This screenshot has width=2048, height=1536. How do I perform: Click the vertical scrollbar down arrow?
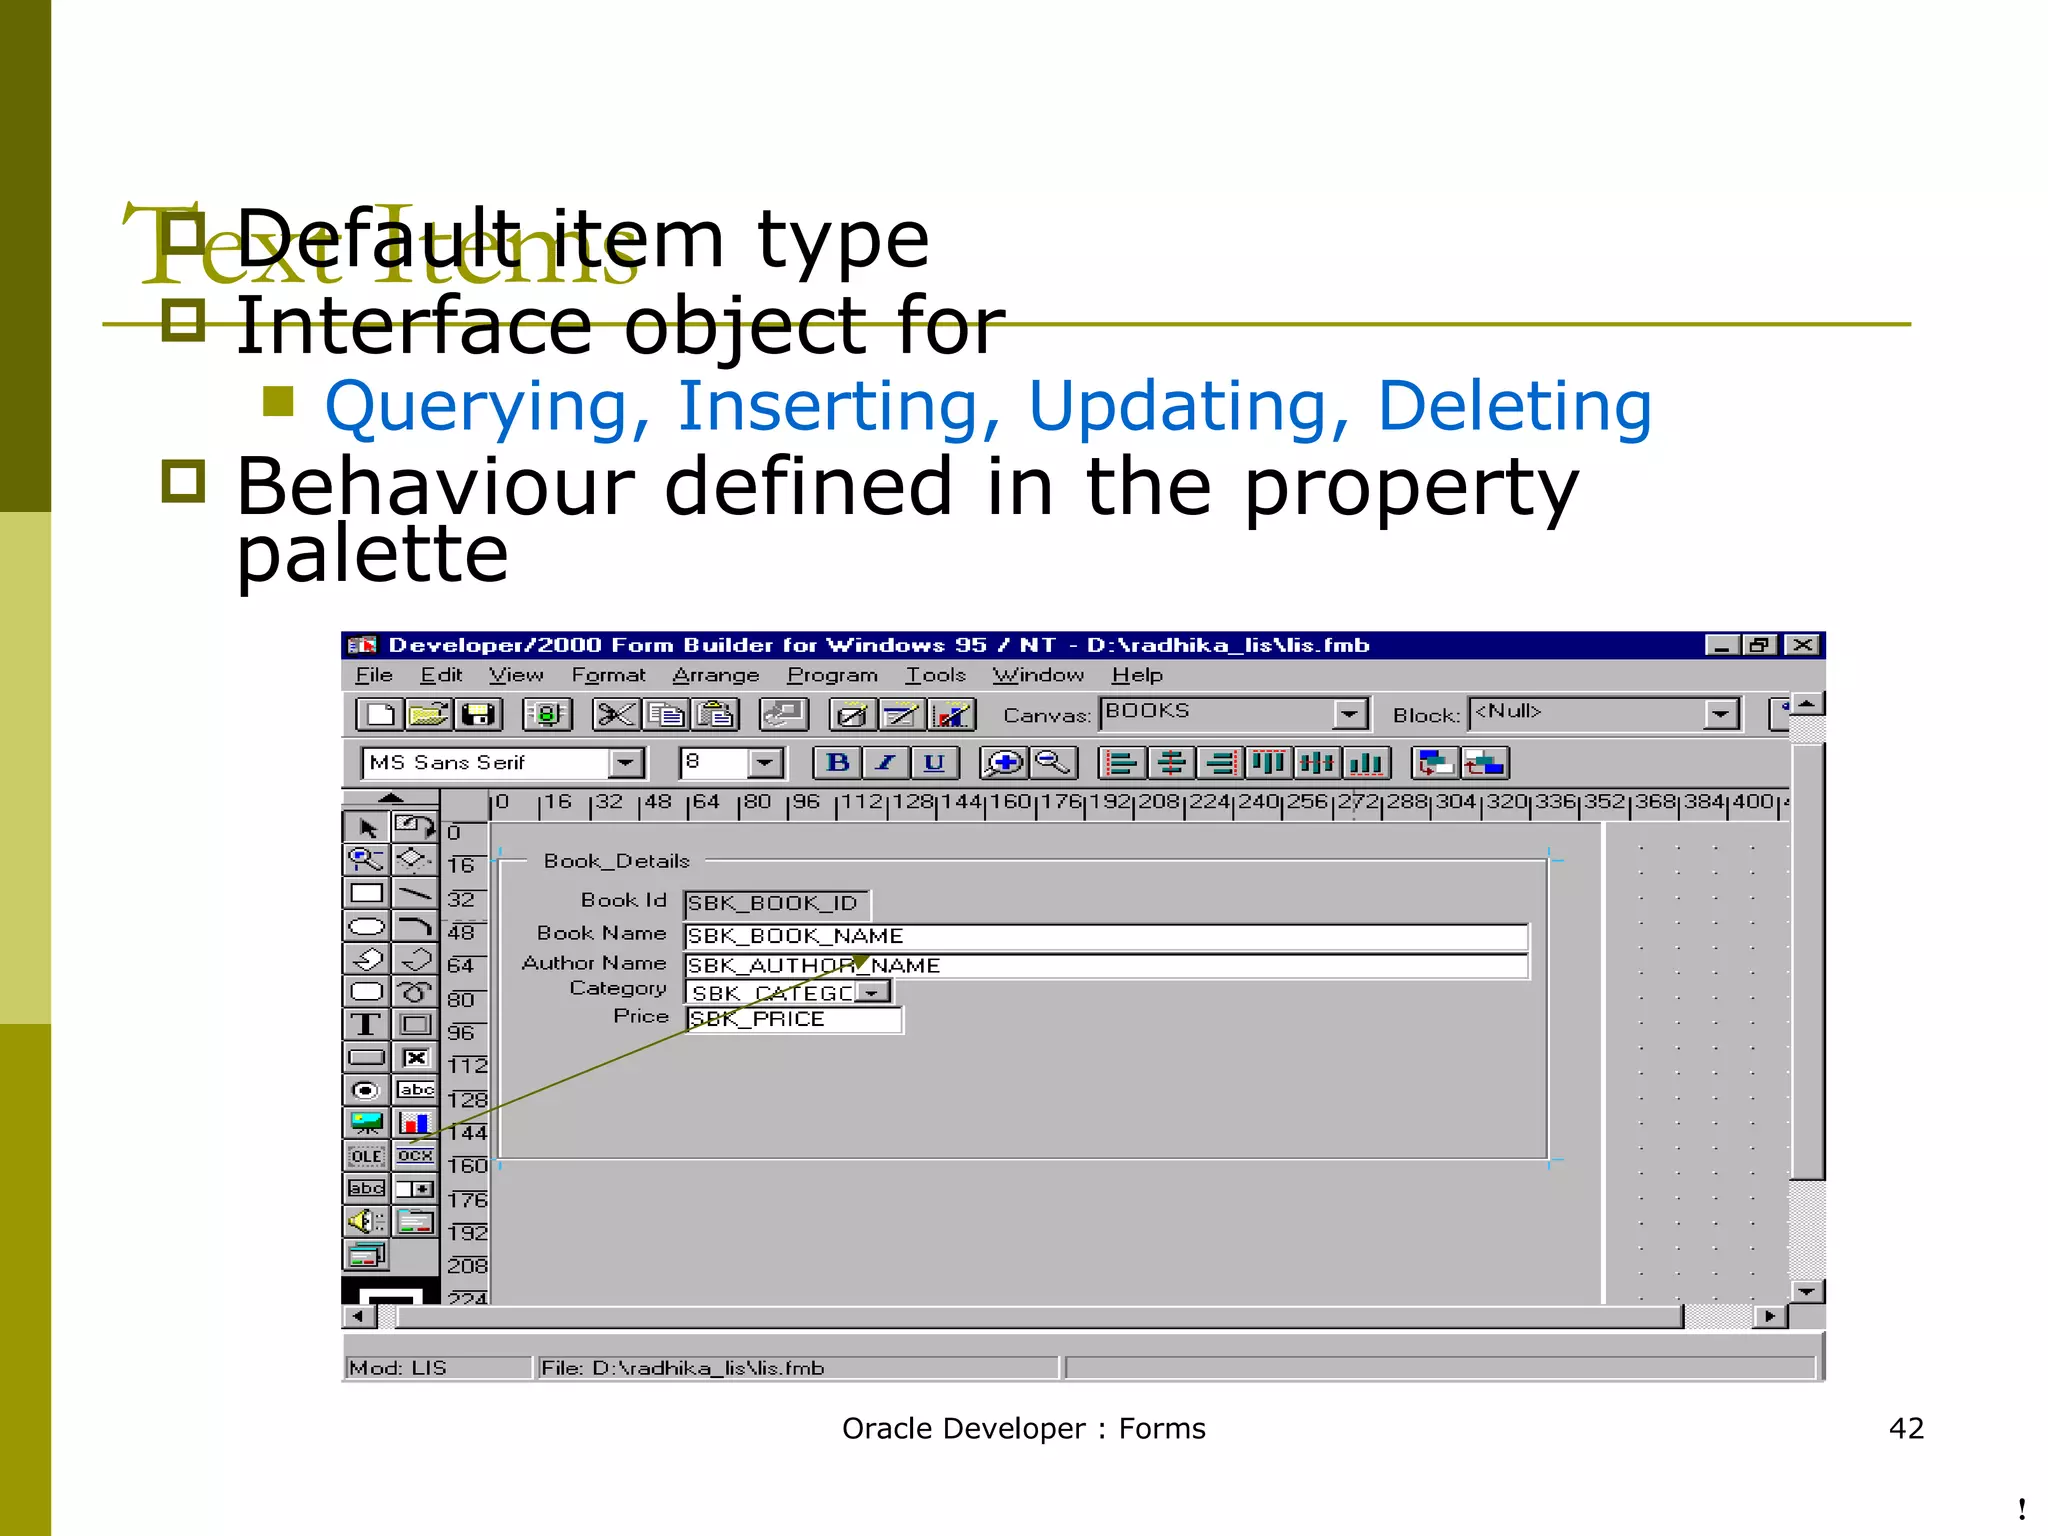click(x=1806, y=1292)
